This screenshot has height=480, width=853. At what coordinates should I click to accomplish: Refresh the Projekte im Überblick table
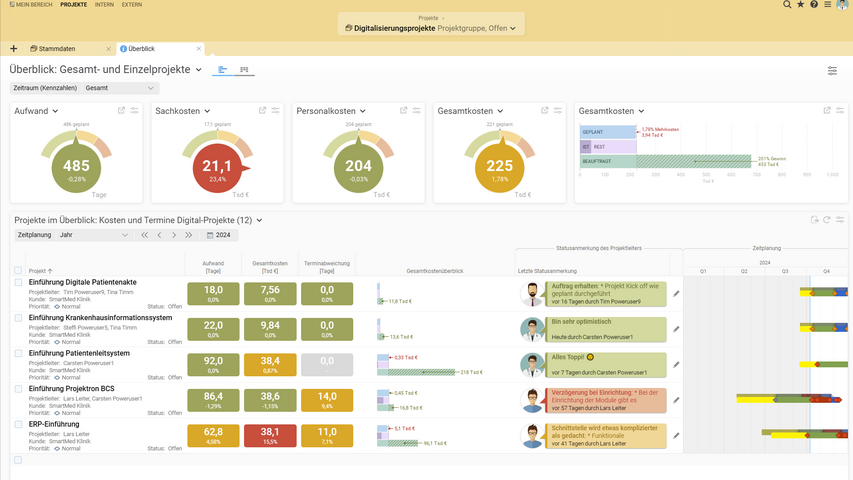click(x=827, y=220)
